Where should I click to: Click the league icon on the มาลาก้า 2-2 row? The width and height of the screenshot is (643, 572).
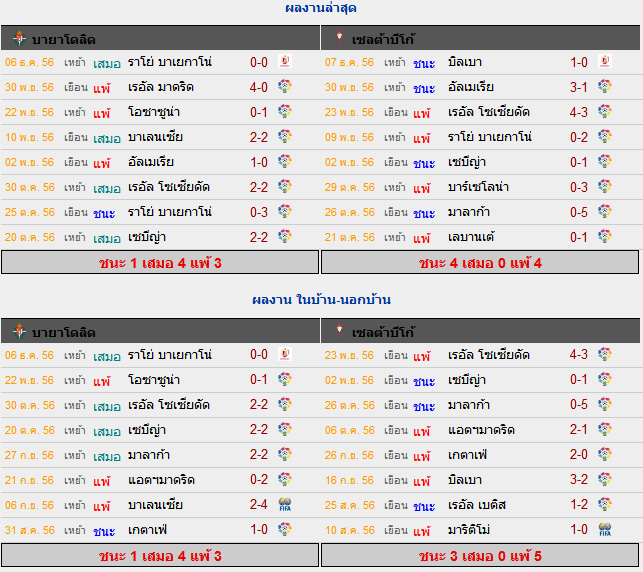[285, 454]
